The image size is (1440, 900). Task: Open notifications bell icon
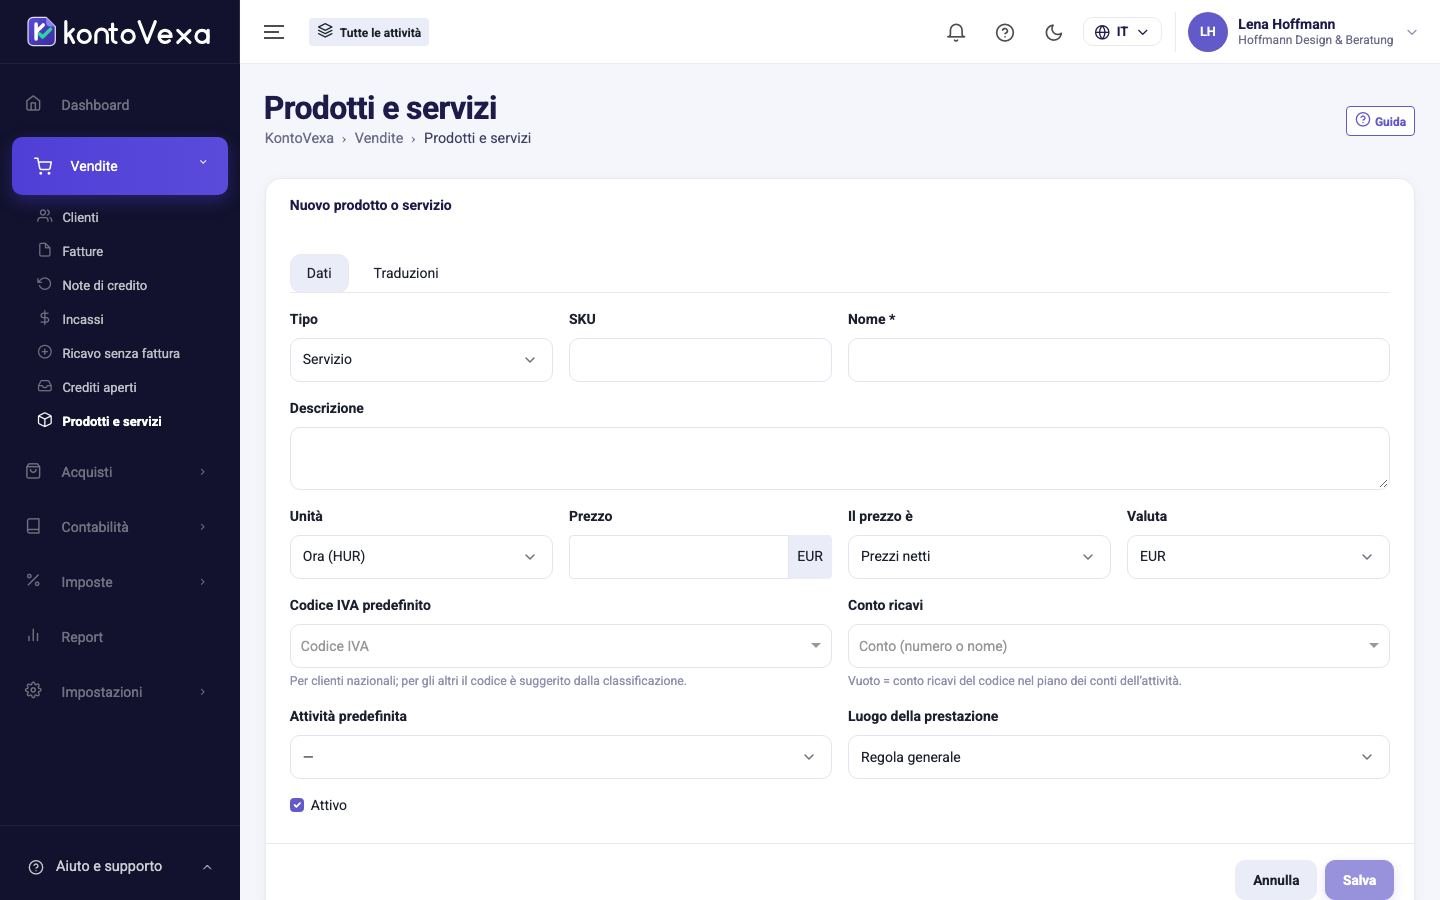[x=956, y=32]
